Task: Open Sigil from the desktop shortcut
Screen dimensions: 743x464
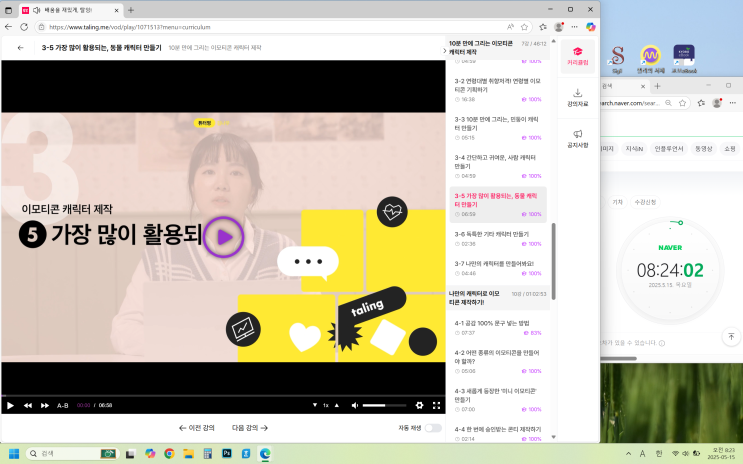Action: 617,59
